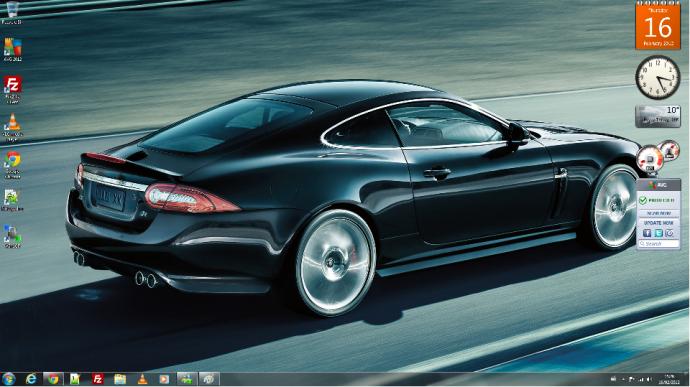Select the VLC media player desktop shortcut
The image size is (690, 387).
pos(12,127)
